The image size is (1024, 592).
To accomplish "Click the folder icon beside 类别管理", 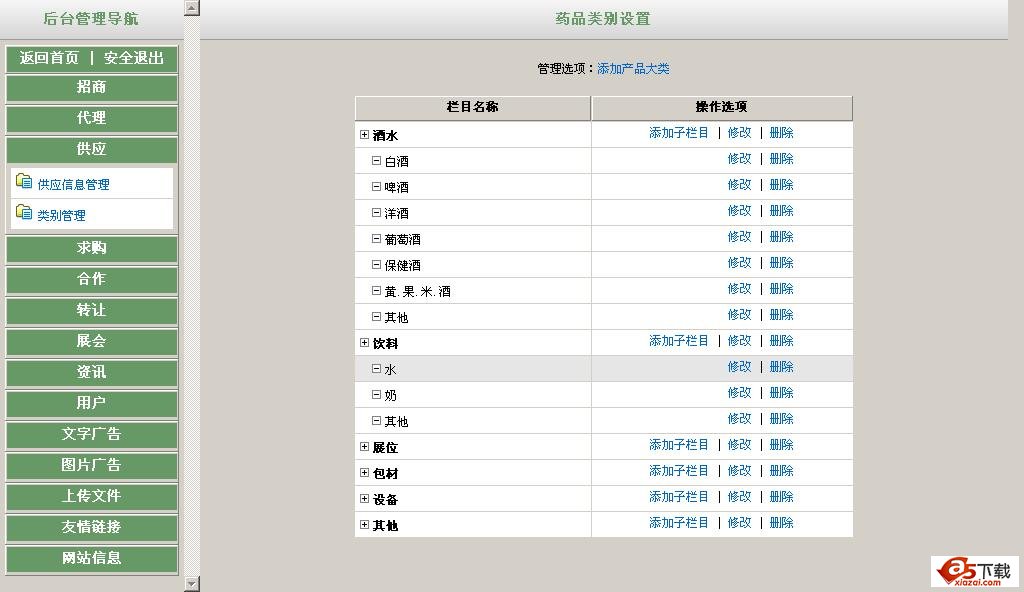I will 24,213.
